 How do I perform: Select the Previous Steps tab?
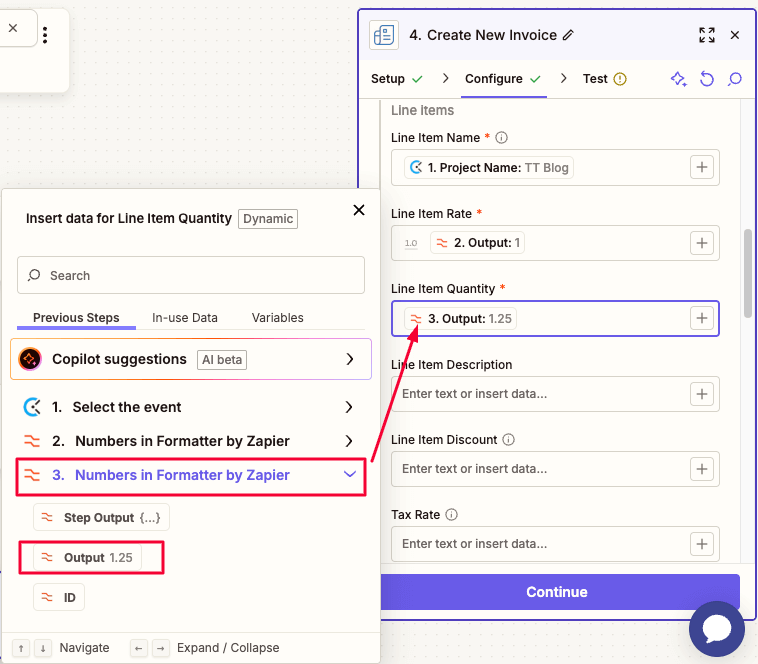click(x=76, y=318)
